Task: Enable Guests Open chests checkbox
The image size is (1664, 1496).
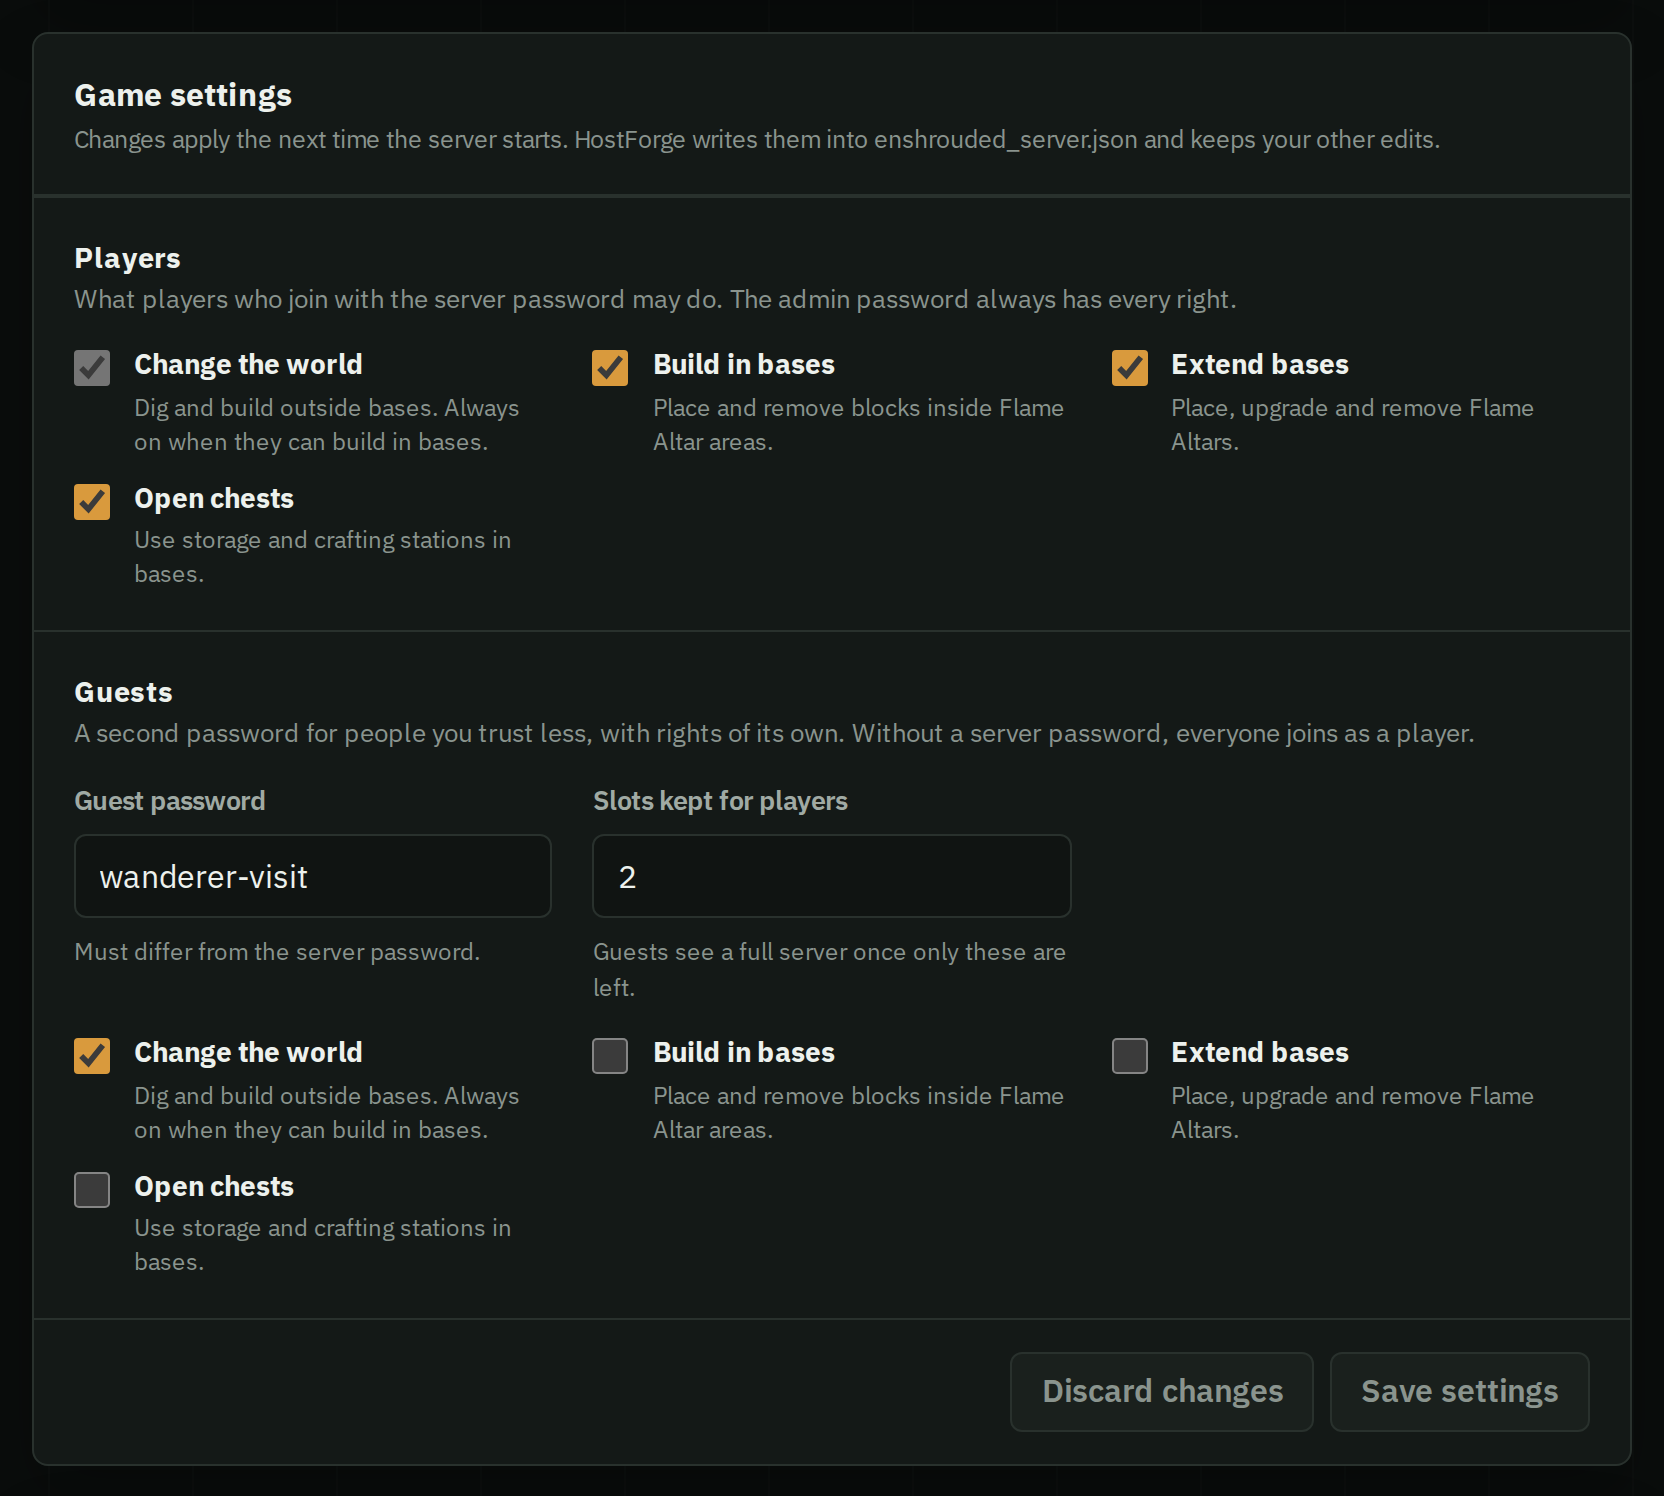Action: pos(92,1190)
